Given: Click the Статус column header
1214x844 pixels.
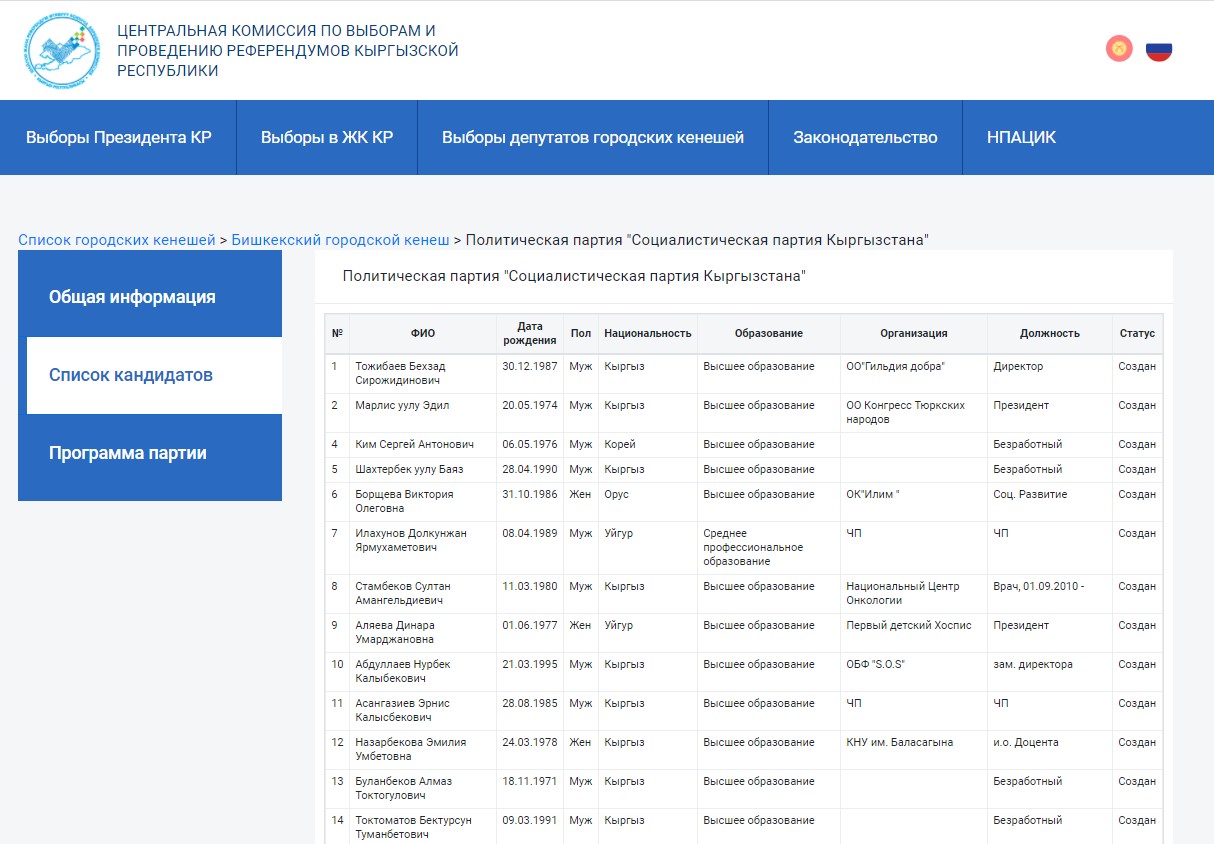Looking at the screenshot, I should tap(1137, 333).
